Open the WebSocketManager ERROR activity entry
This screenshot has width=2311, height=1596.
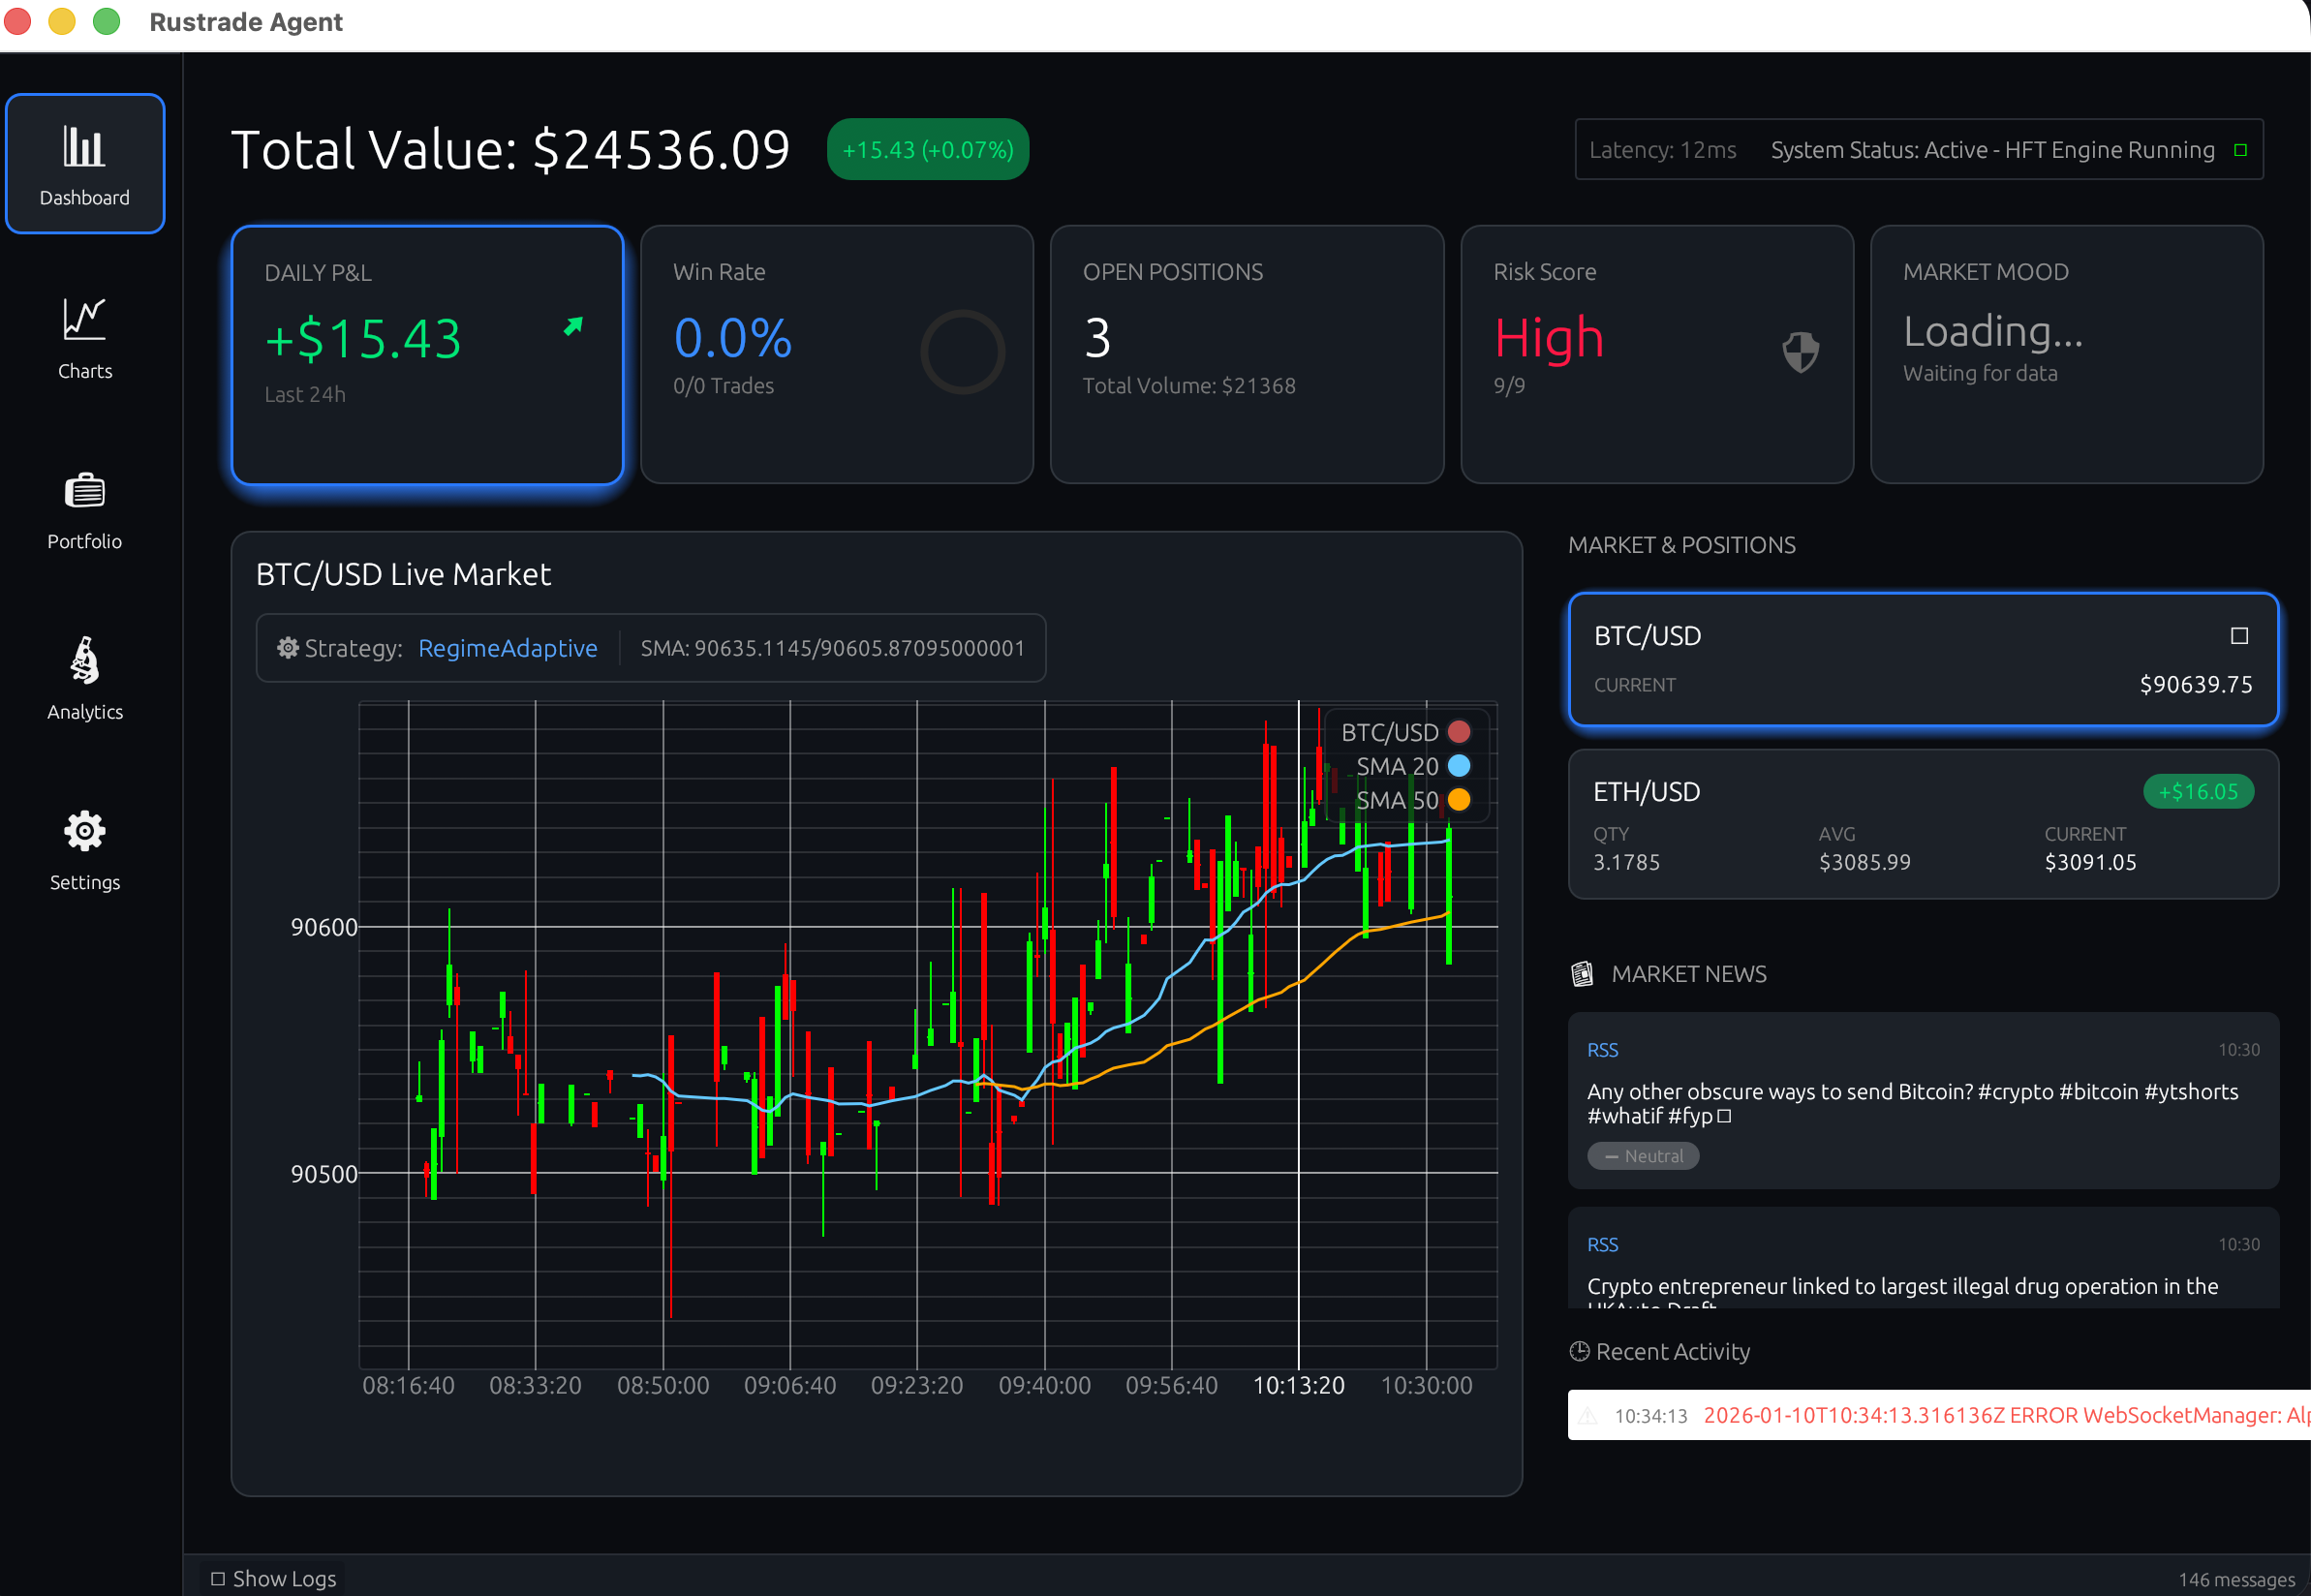click(1939, 1415)
